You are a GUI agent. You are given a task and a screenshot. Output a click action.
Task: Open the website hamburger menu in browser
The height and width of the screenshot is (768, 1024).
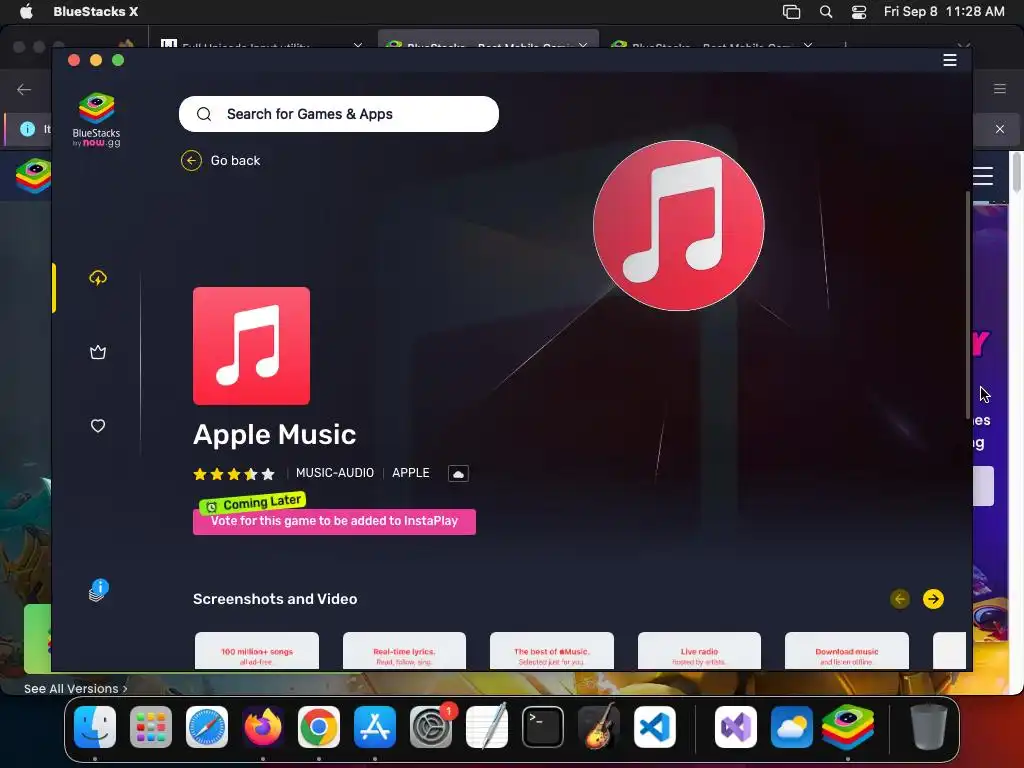point(983,176)
